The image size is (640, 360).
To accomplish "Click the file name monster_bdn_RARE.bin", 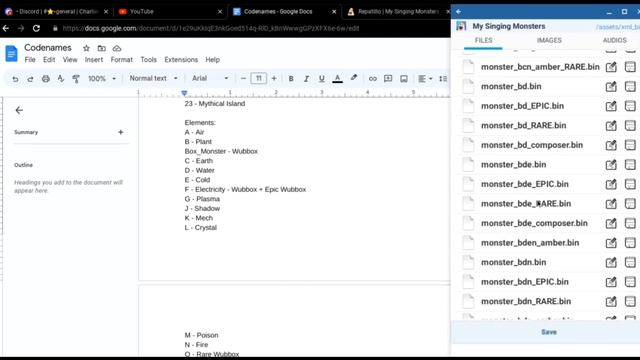I will coord(526,301).
